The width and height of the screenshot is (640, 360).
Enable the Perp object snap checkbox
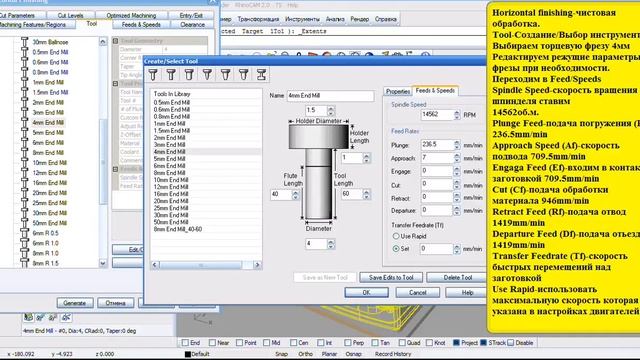348,343
